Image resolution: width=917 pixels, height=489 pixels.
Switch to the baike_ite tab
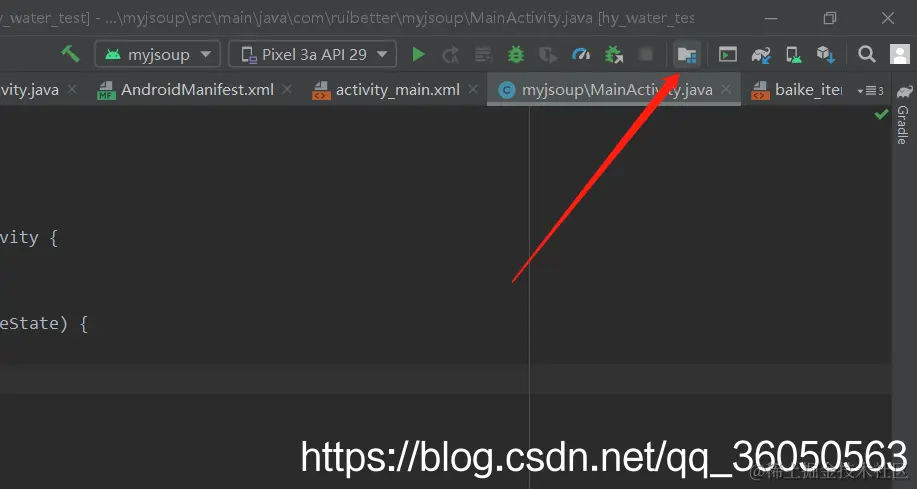tap(797, 89)
